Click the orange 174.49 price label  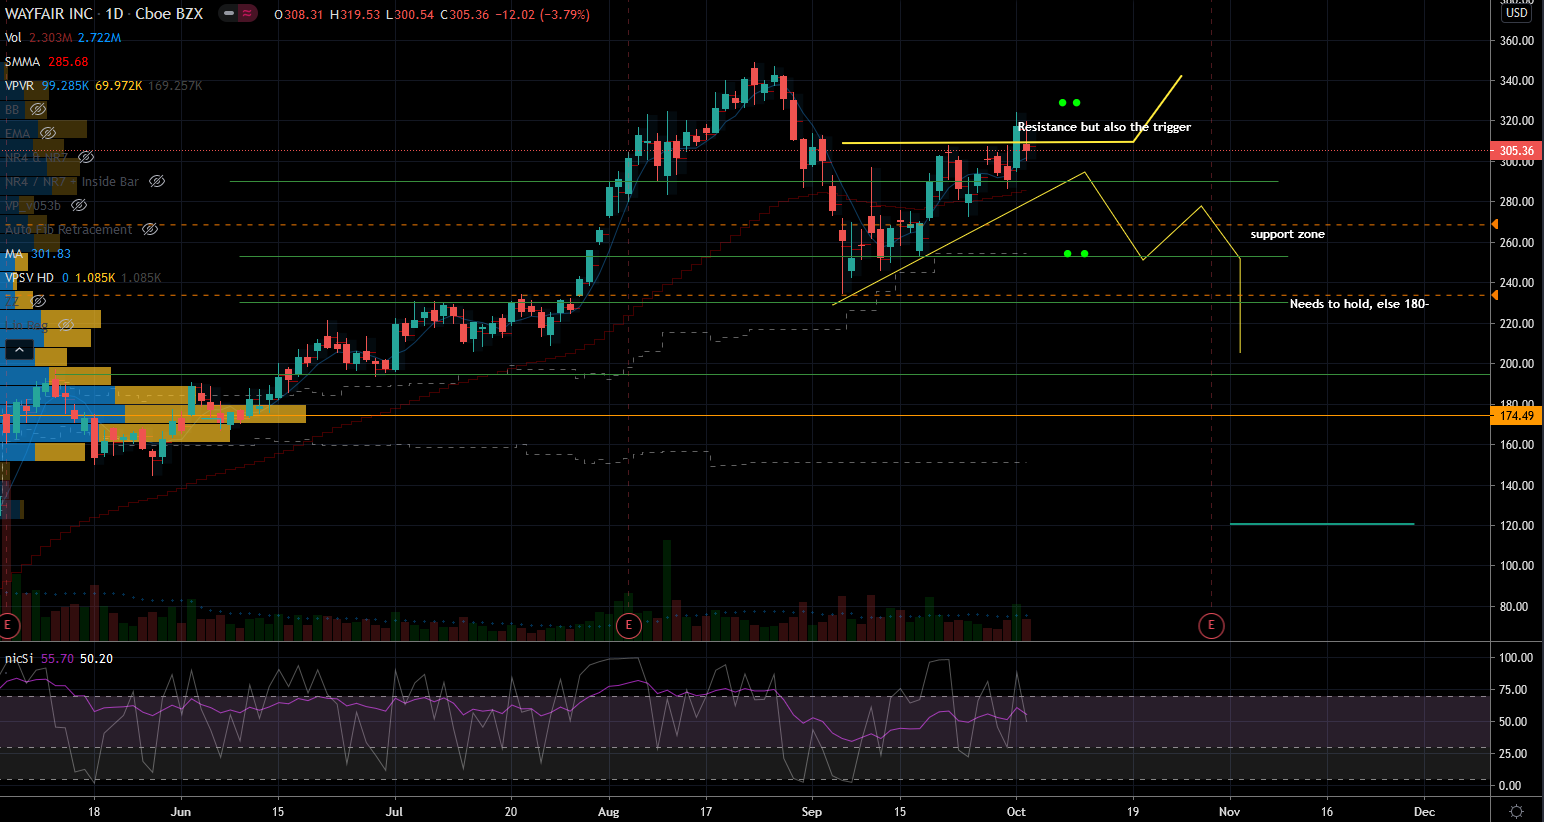(x=1516, y=415)
